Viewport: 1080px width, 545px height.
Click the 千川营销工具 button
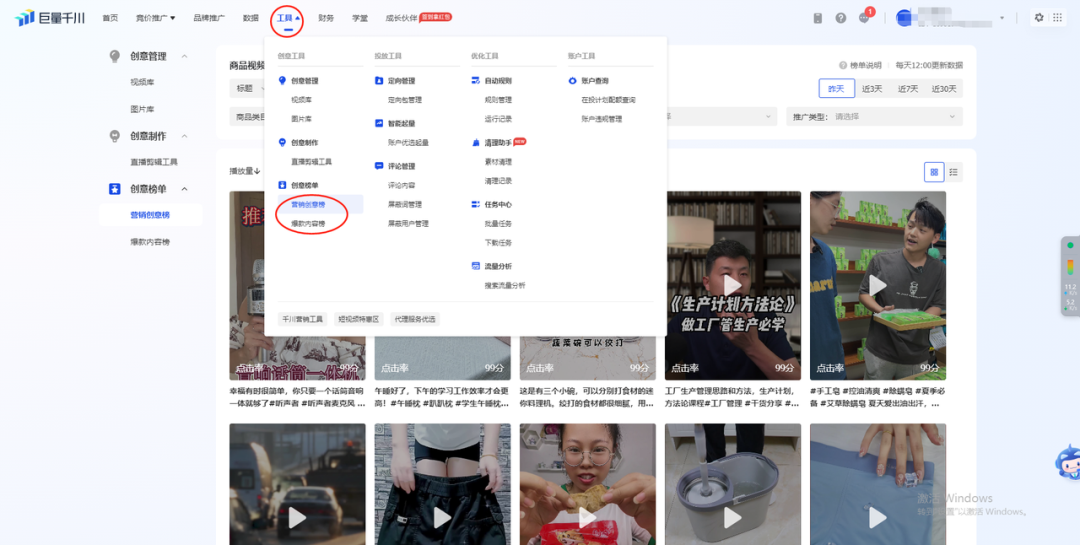303,319
